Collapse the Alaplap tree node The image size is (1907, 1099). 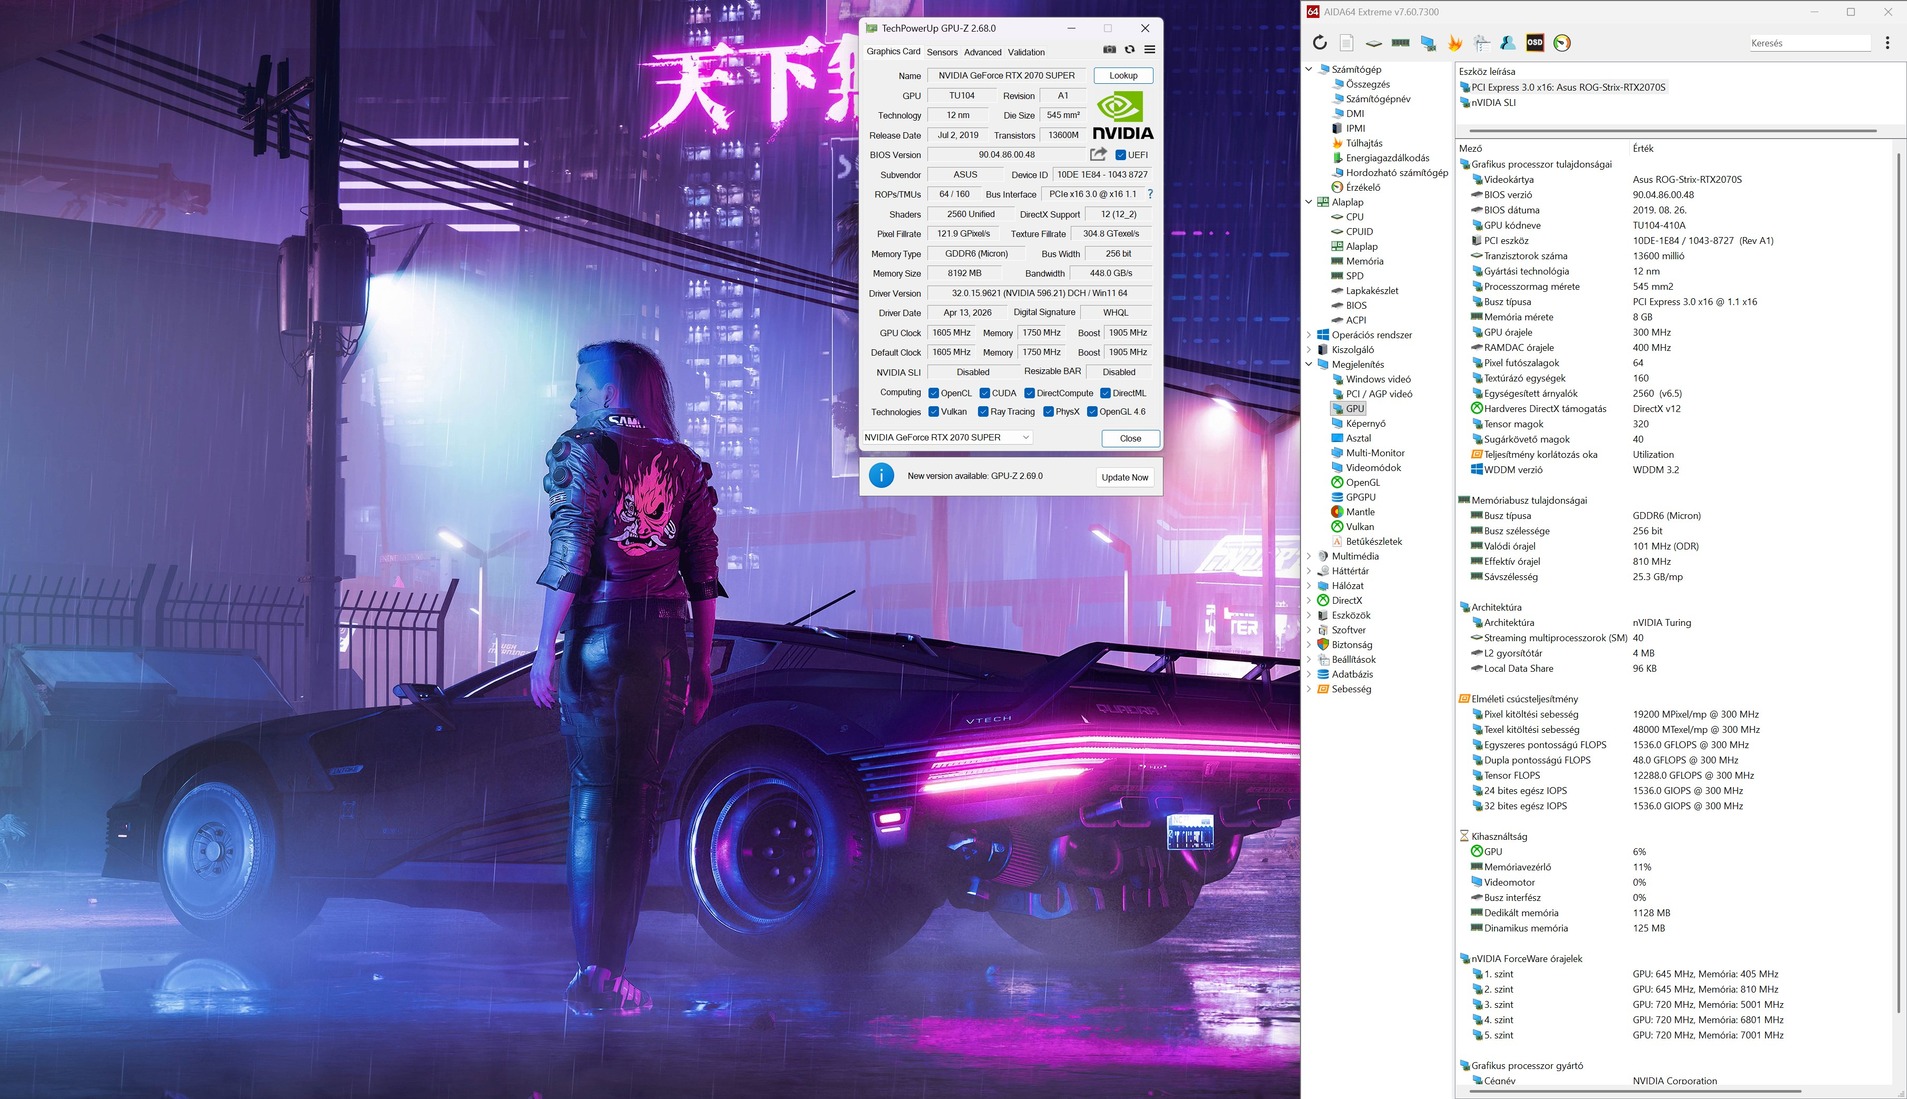[x=1309, y=202]
